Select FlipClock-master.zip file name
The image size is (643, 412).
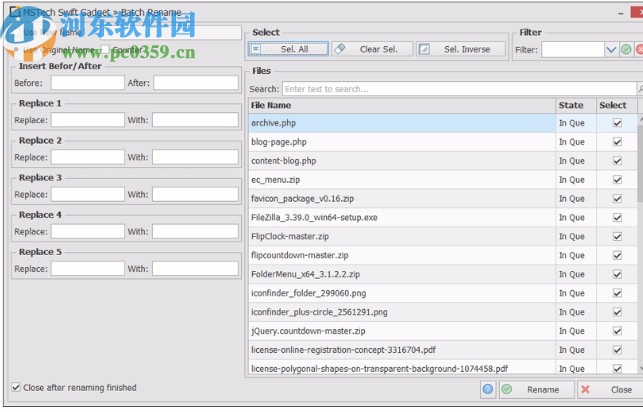[x=290, y=237]
